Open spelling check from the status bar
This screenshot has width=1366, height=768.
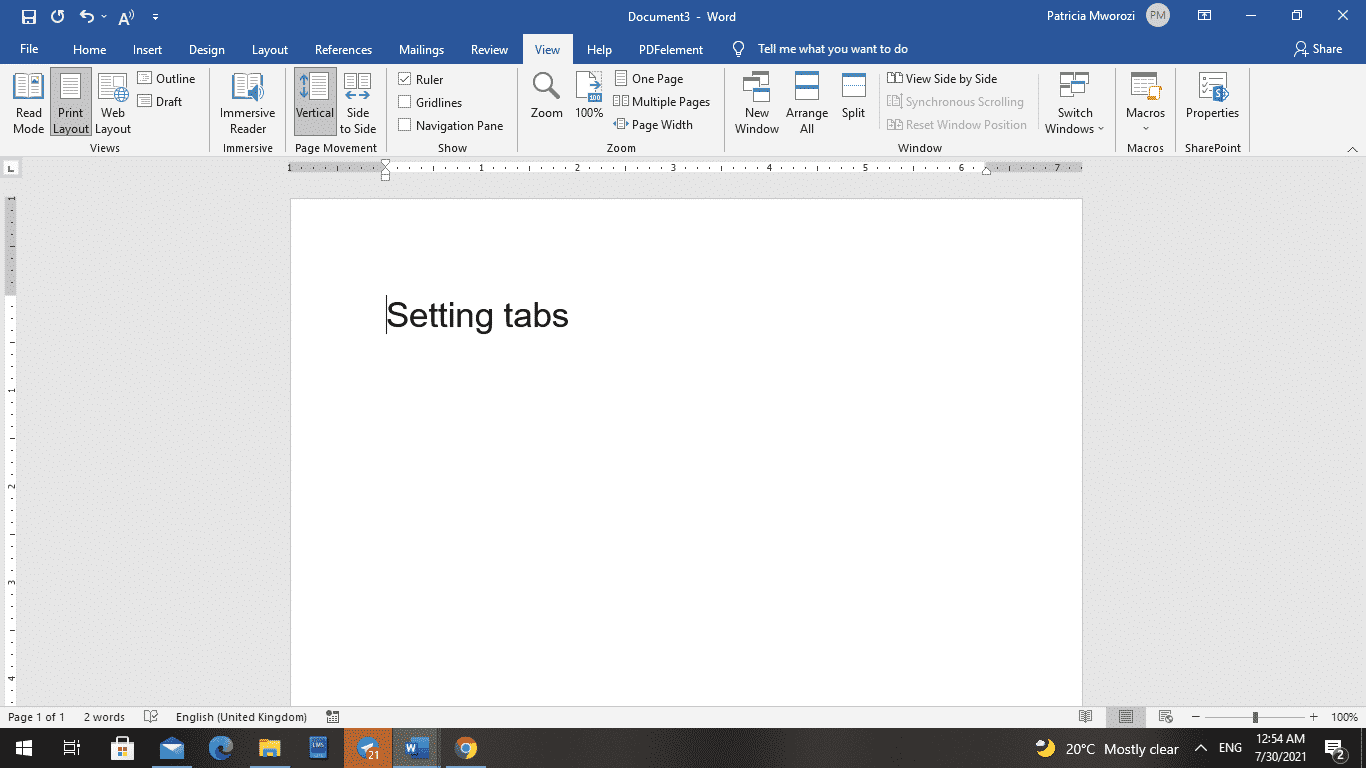152,717
